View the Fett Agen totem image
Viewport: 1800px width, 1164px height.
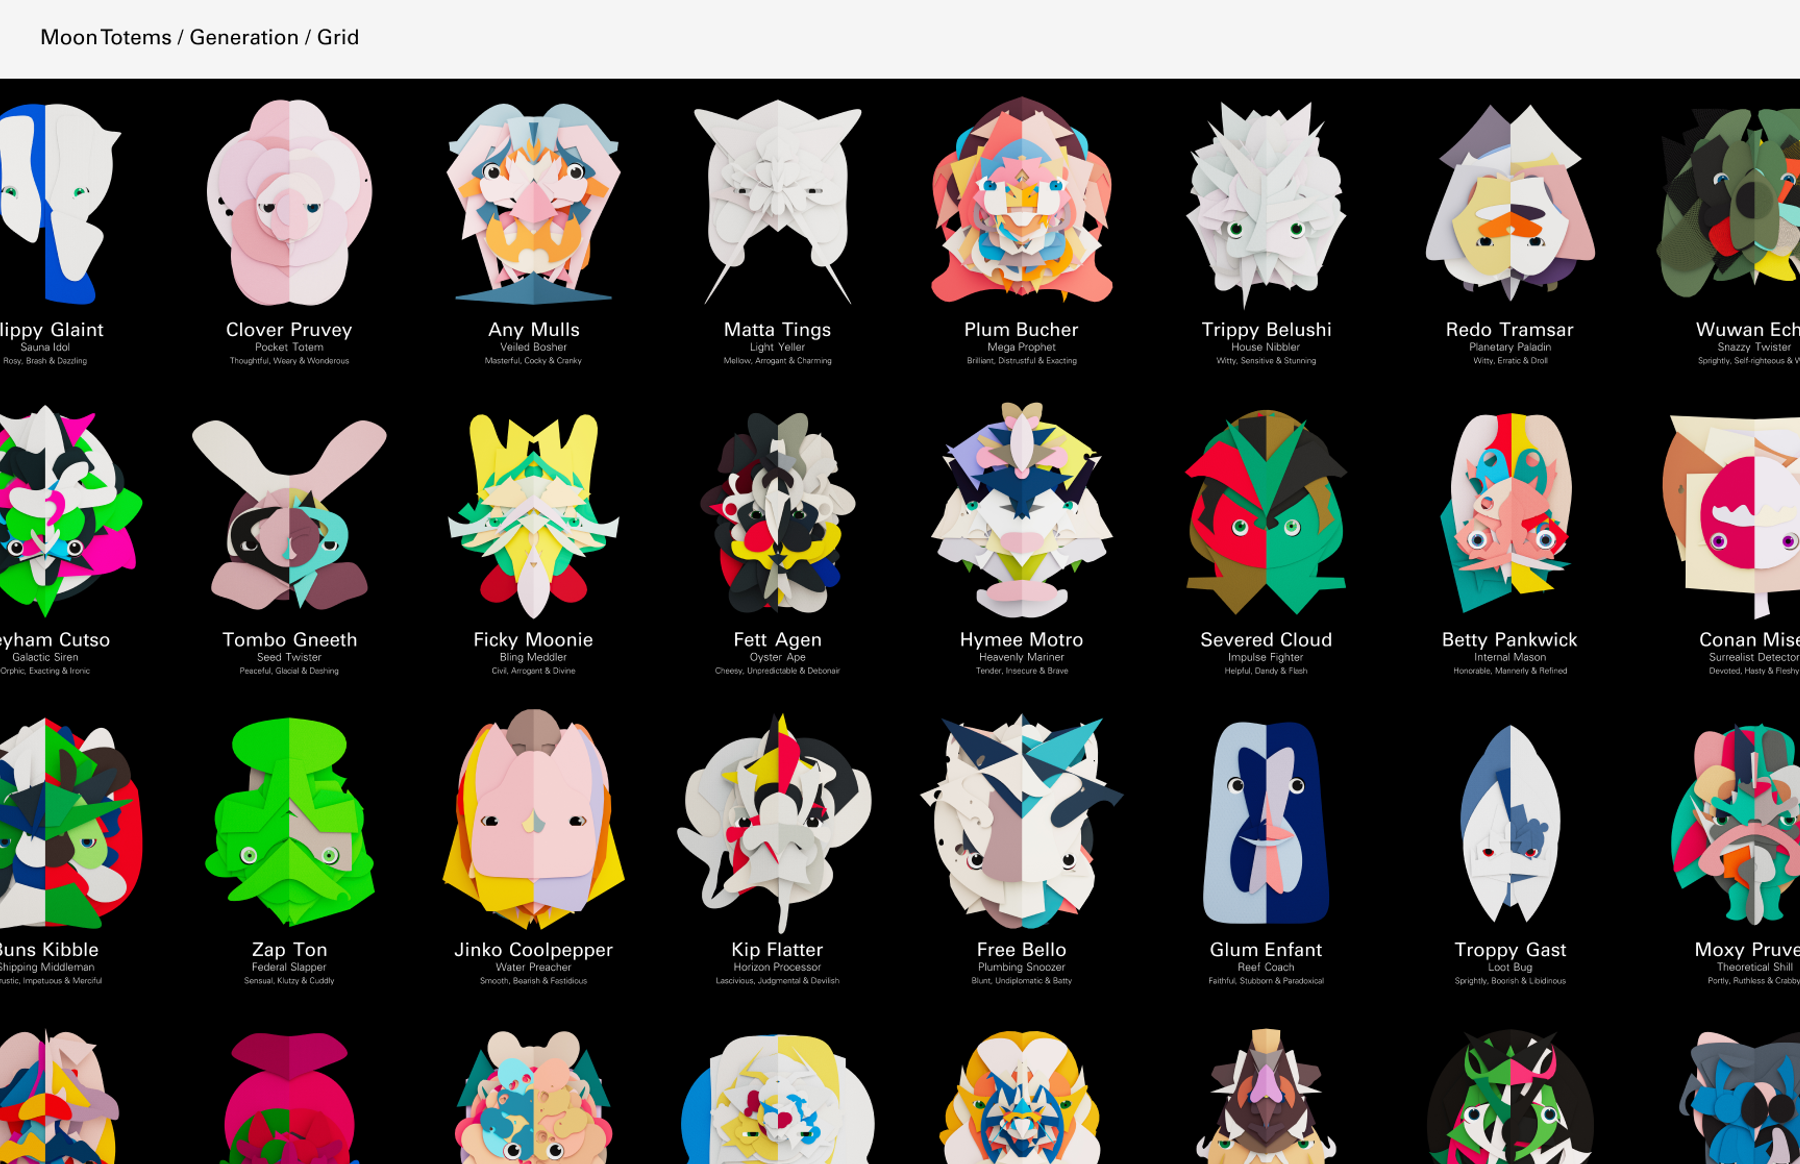point(778,512)
